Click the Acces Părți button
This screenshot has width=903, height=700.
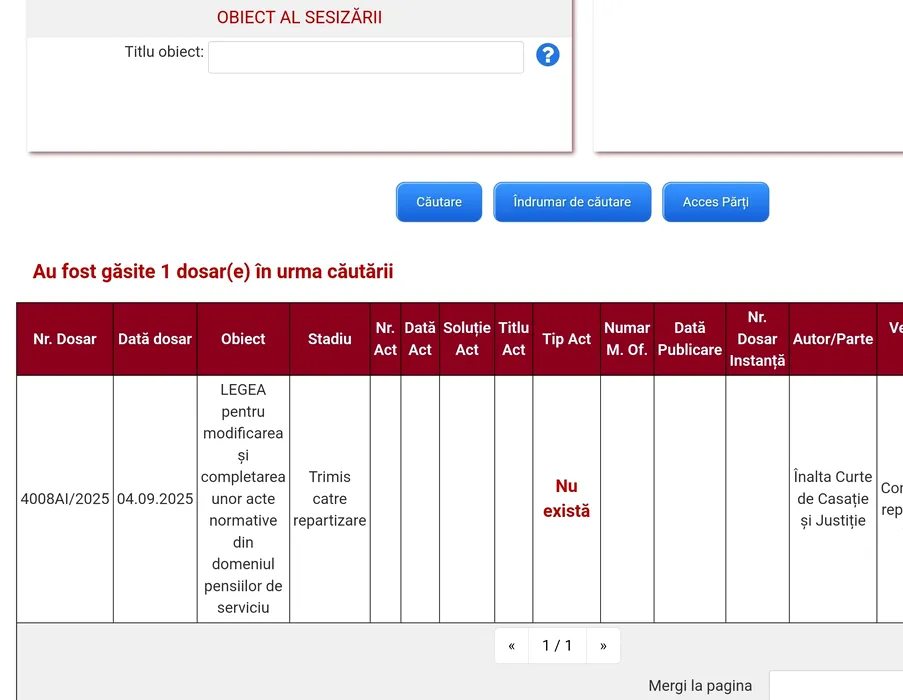(715, 202)
